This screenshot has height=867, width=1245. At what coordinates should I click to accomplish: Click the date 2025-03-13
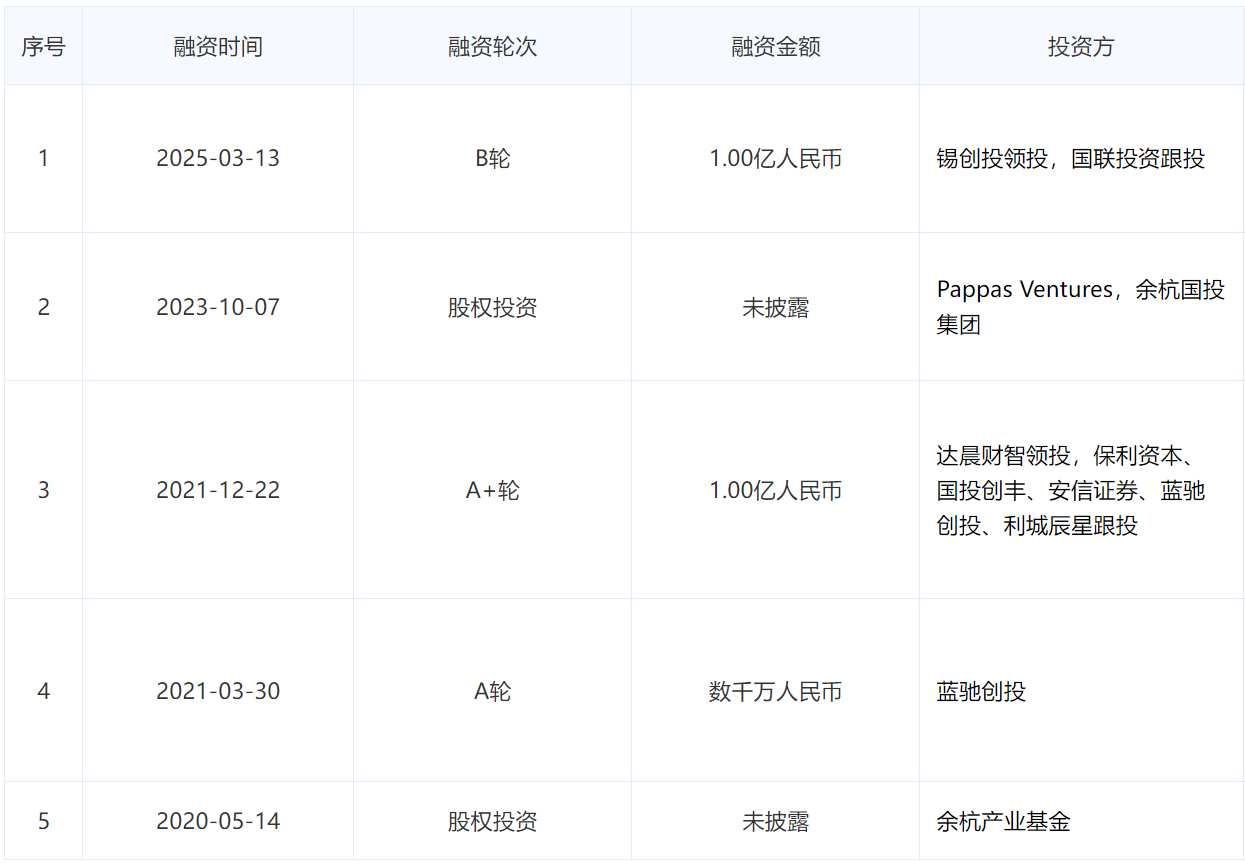pyautogui.click(x=218, y=159)
